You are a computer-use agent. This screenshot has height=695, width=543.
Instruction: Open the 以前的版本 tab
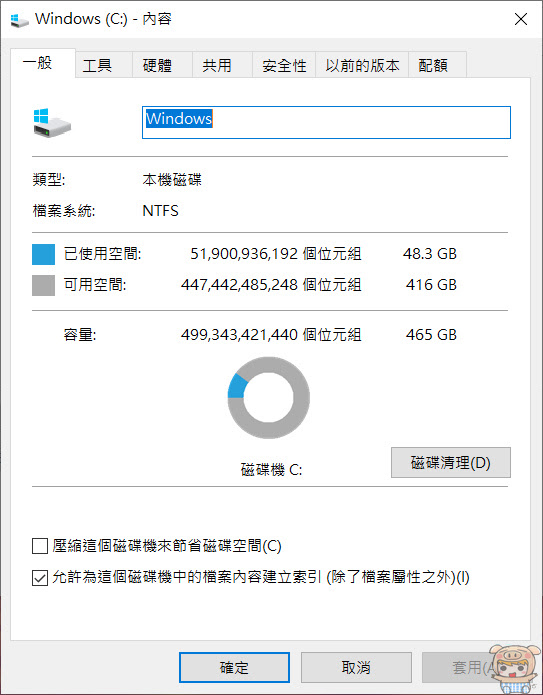(x=362, y=65)
